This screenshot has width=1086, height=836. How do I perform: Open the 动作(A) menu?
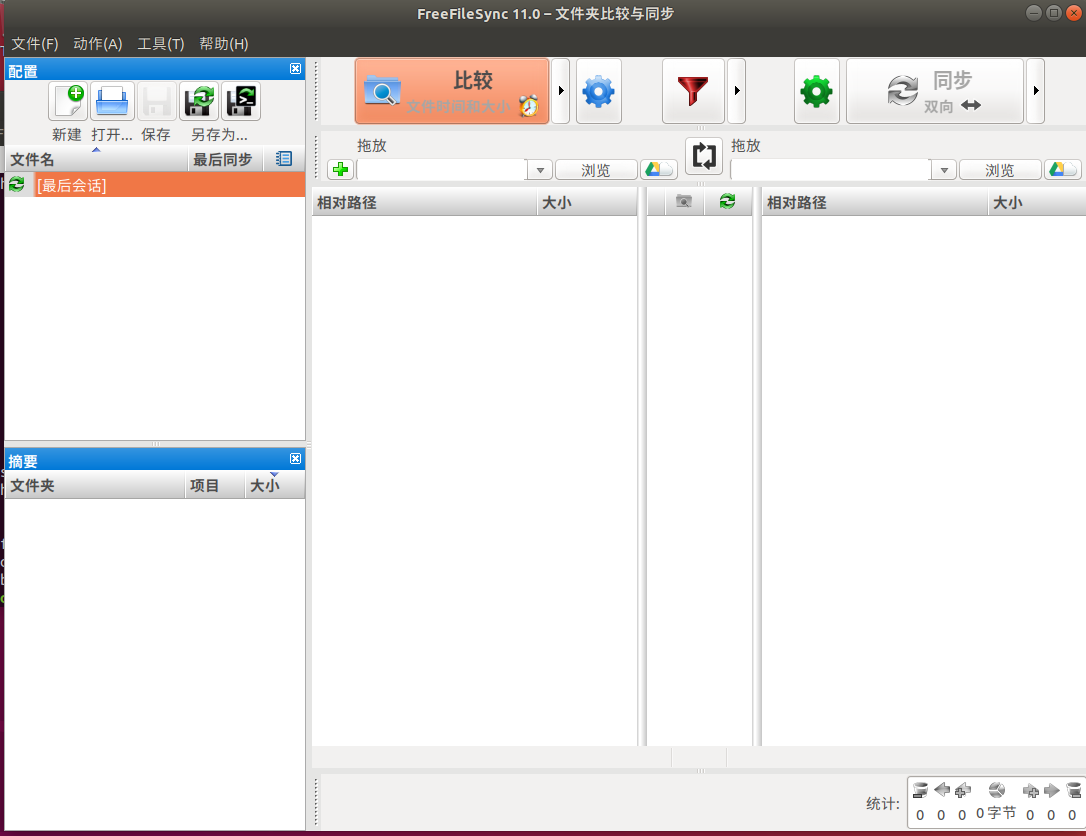98,44
